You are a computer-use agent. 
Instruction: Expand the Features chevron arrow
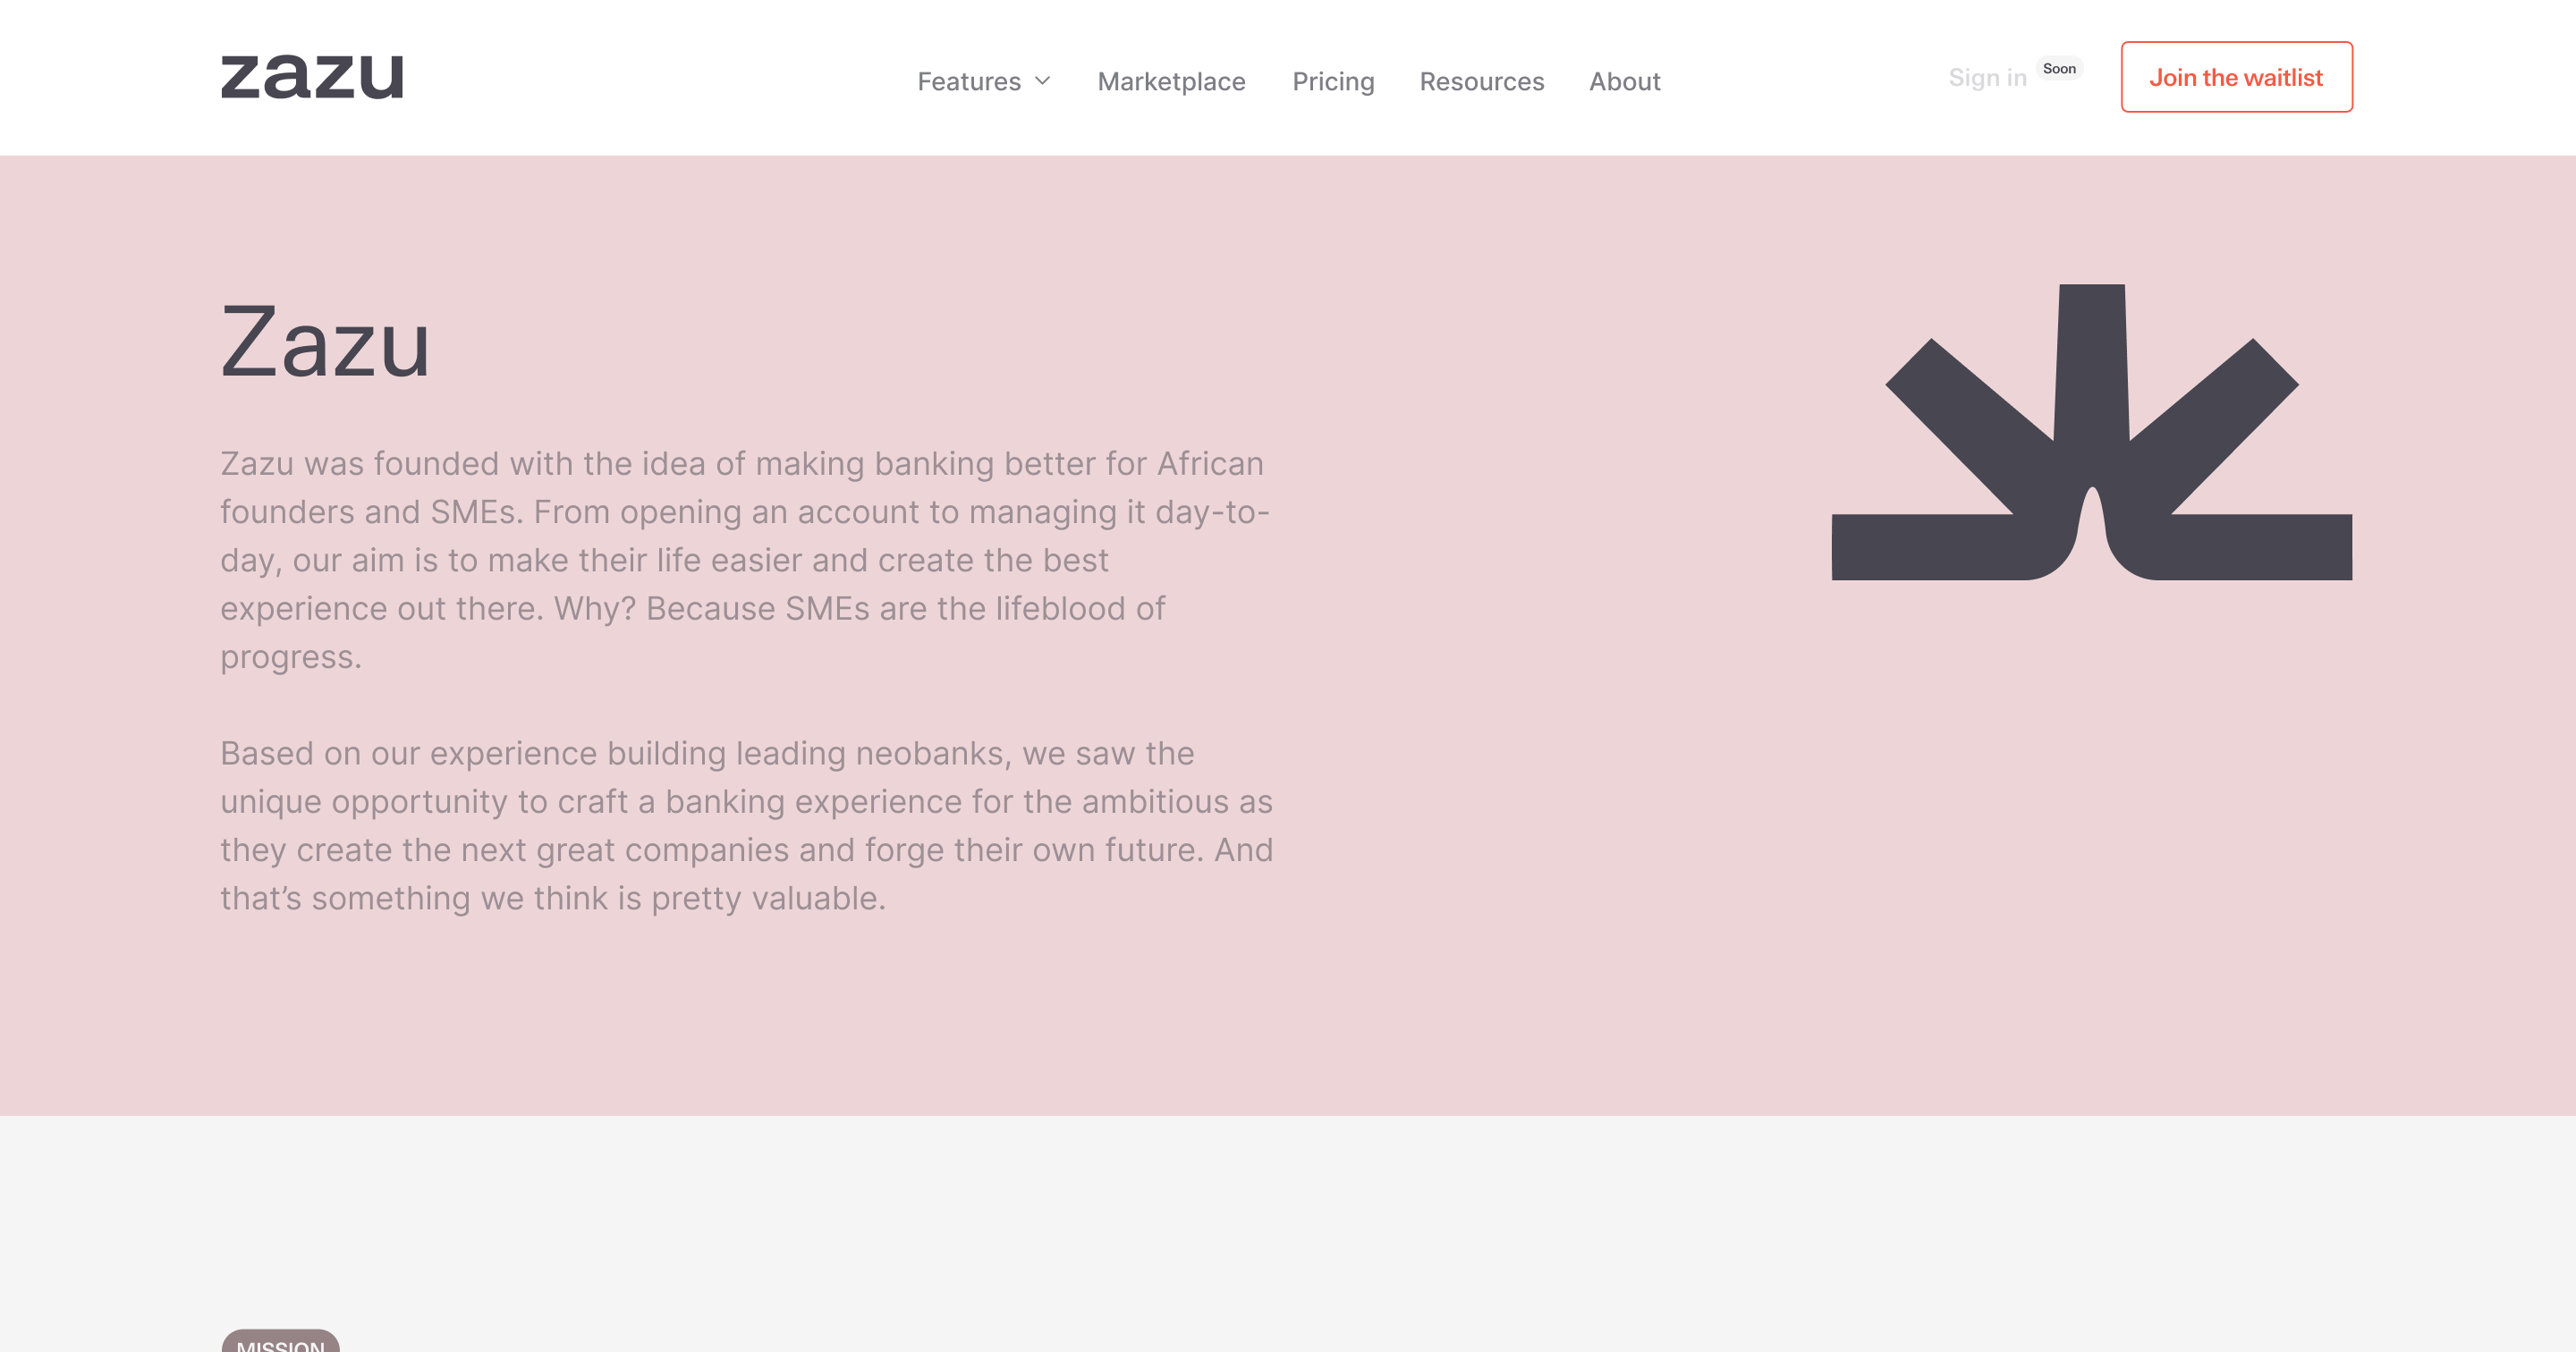pos(1042,81)
